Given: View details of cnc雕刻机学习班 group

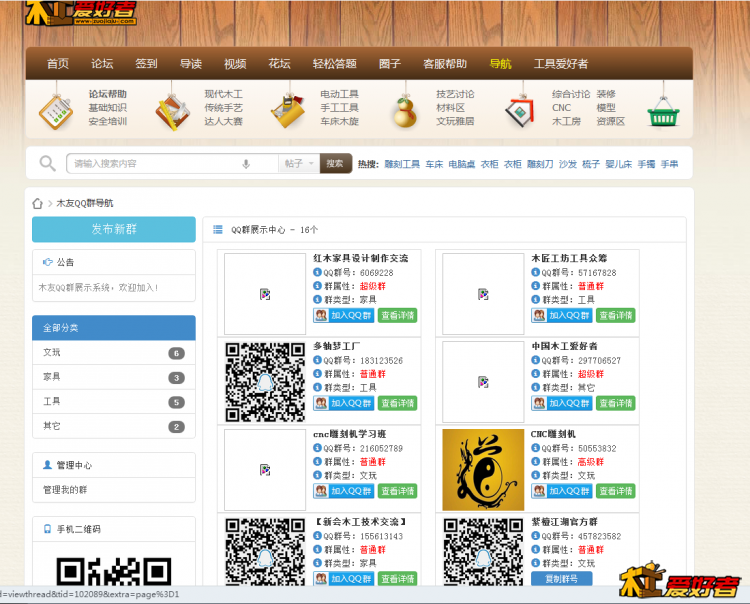Looking at the screenshot, I should point(397,491).
